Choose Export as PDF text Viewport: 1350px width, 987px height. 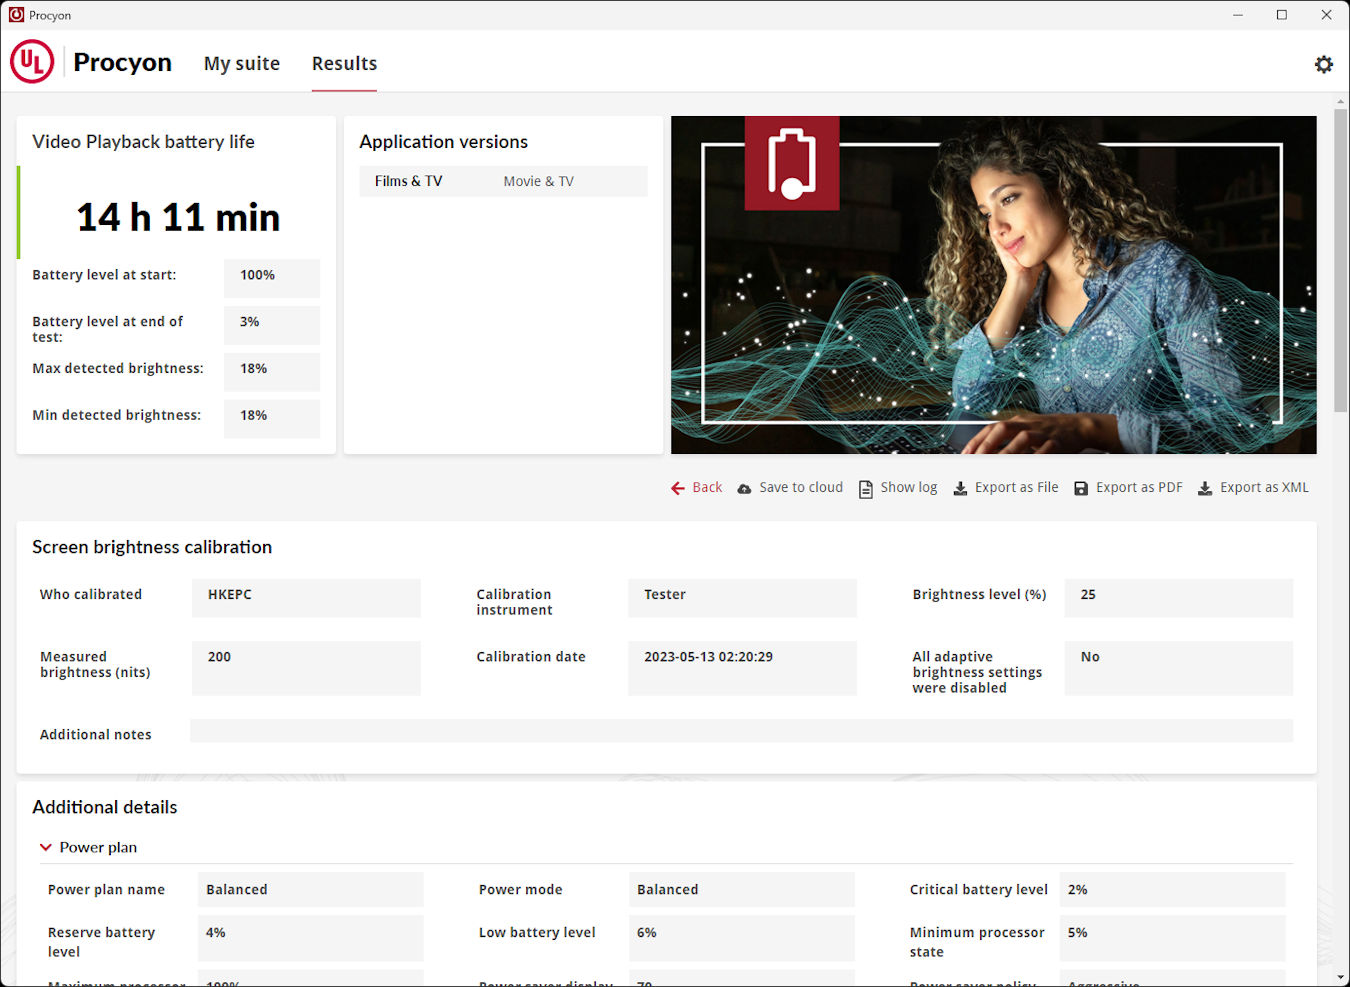[x=1139, y=487]
